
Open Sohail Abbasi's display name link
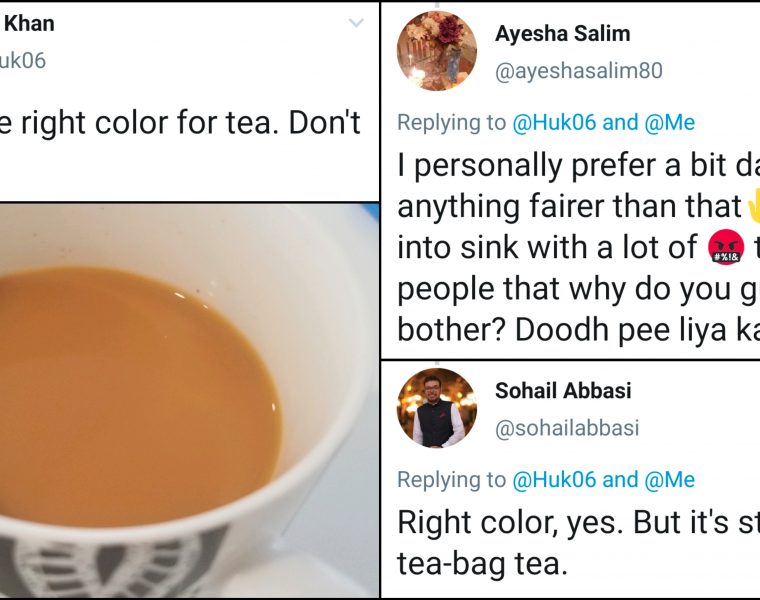[x=563, y=390]
